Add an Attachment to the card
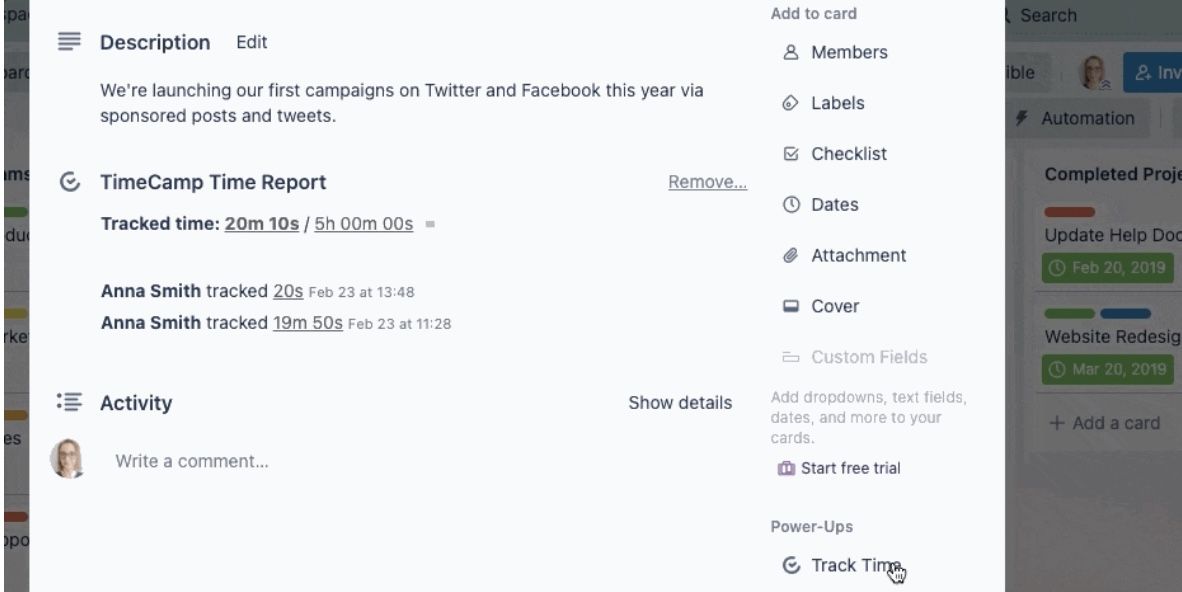1182x592 pixels. click(x=858, y=256)
